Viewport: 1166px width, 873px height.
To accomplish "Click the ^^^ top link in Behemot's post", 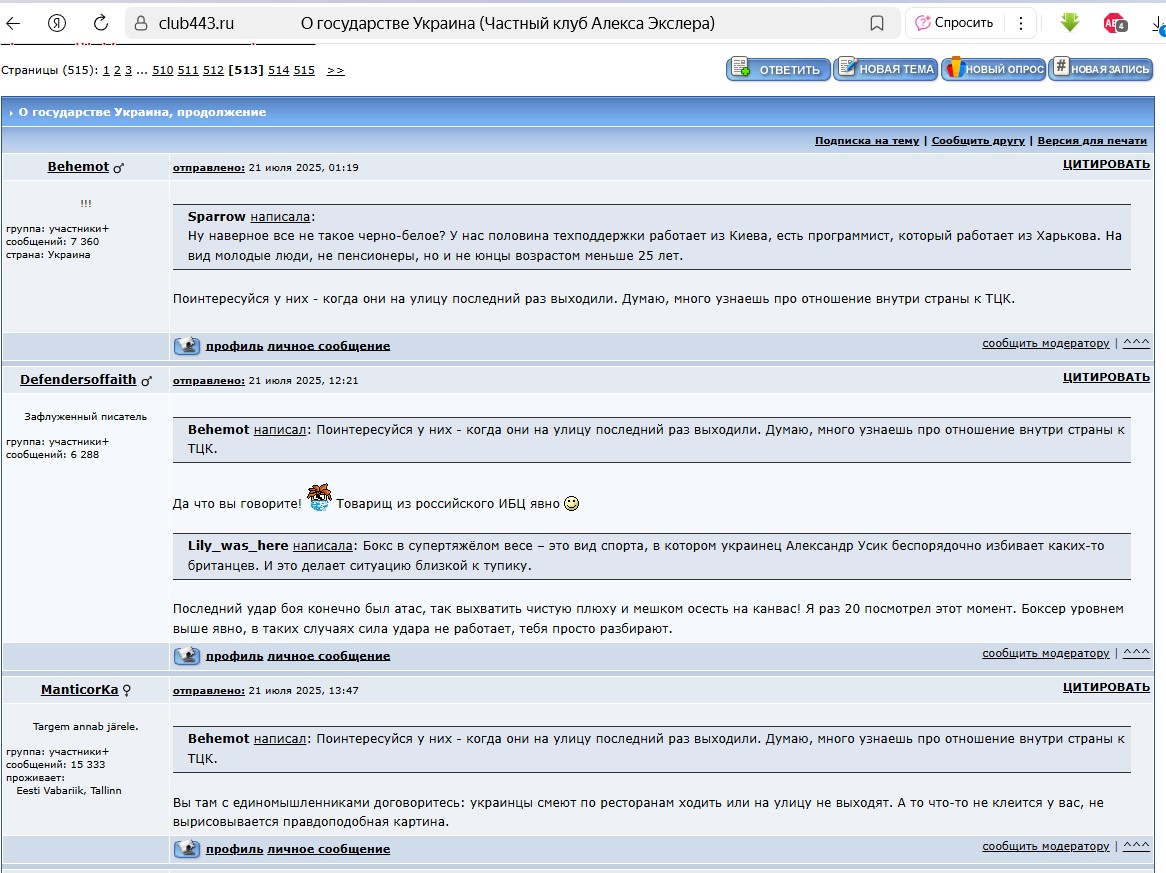I will (x=1136, y=343).
